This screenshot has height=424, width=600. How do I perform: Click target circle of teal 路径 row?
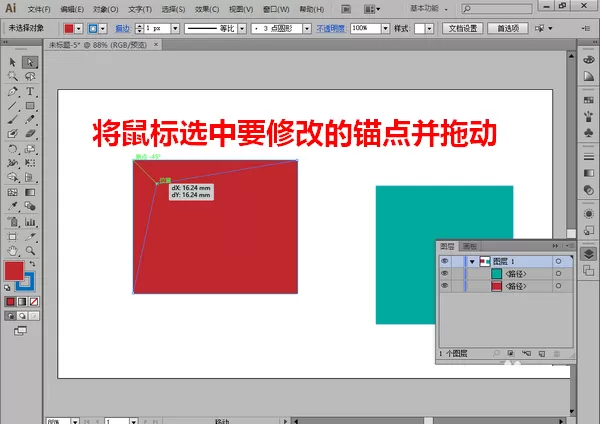(558, 274)
